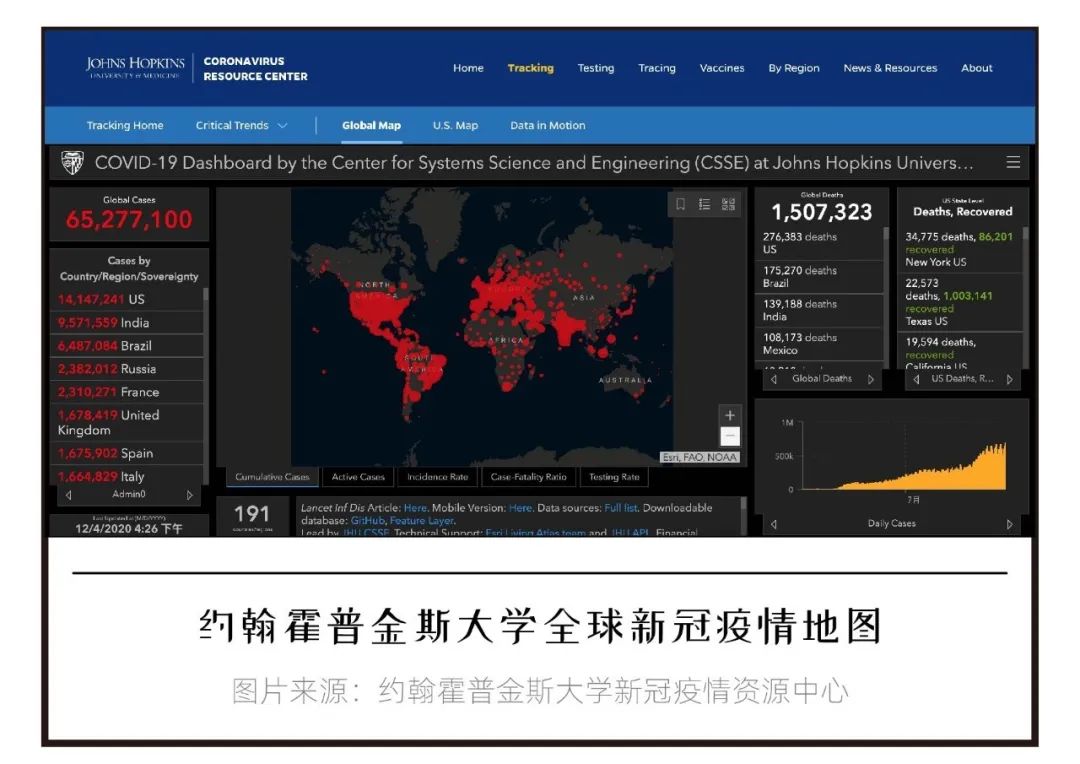Open the By Region nav item
This screenshot has width=1080, height=764.
(x=794, y=68)
